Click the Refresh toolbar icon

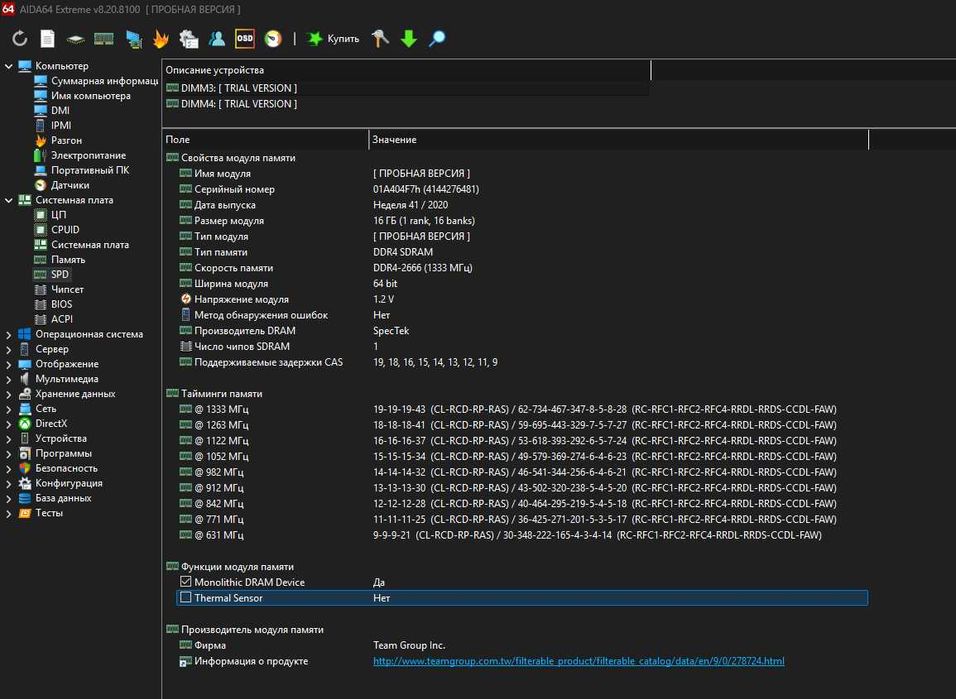[20, 39]
